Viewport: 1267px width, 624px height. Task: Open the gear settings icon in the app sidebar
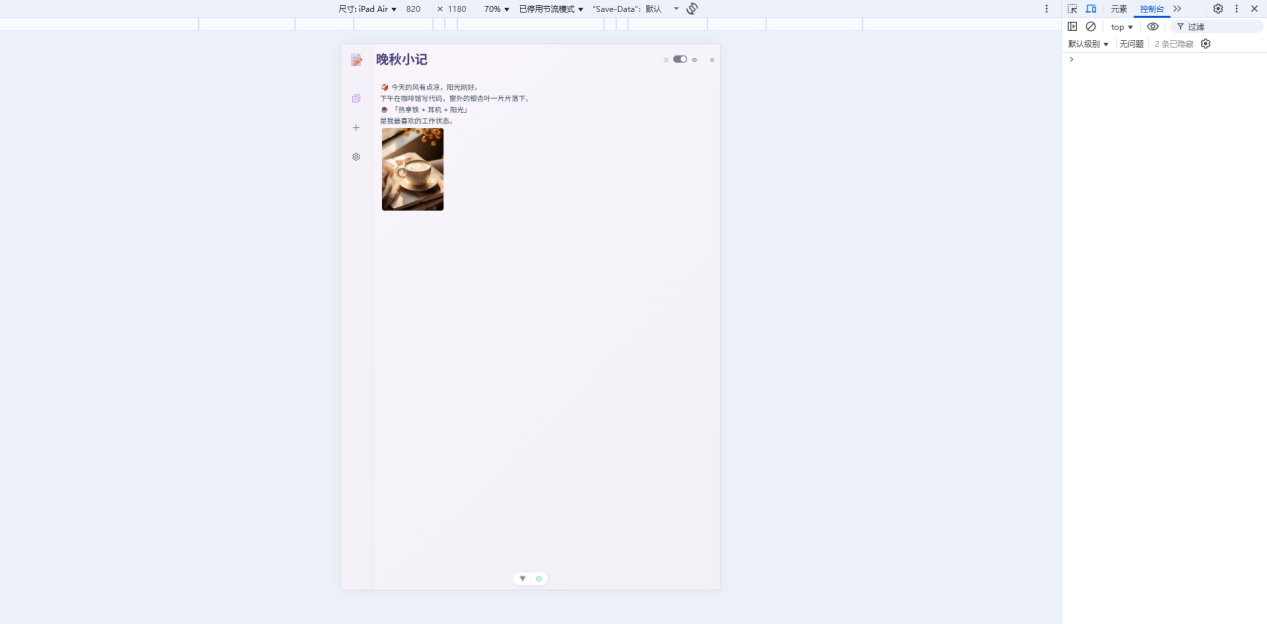[x=356, y=156]
